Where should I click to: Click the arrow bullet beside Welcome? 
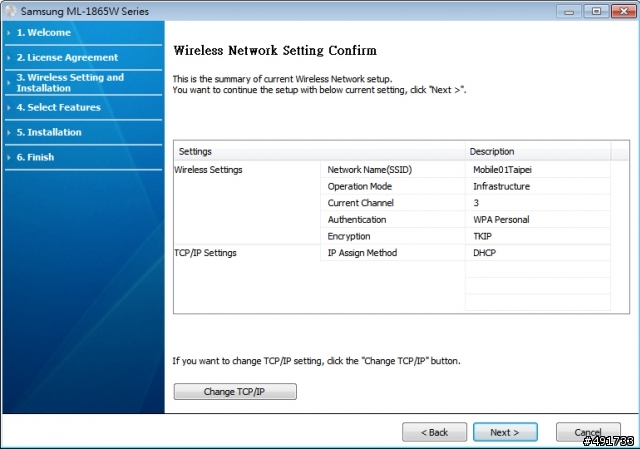tap(9, 33)
